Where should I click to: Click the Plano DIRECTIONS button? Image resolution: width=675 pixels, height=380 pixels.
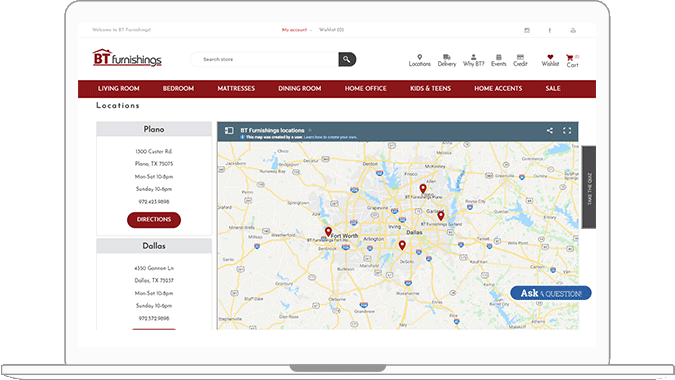154,219
